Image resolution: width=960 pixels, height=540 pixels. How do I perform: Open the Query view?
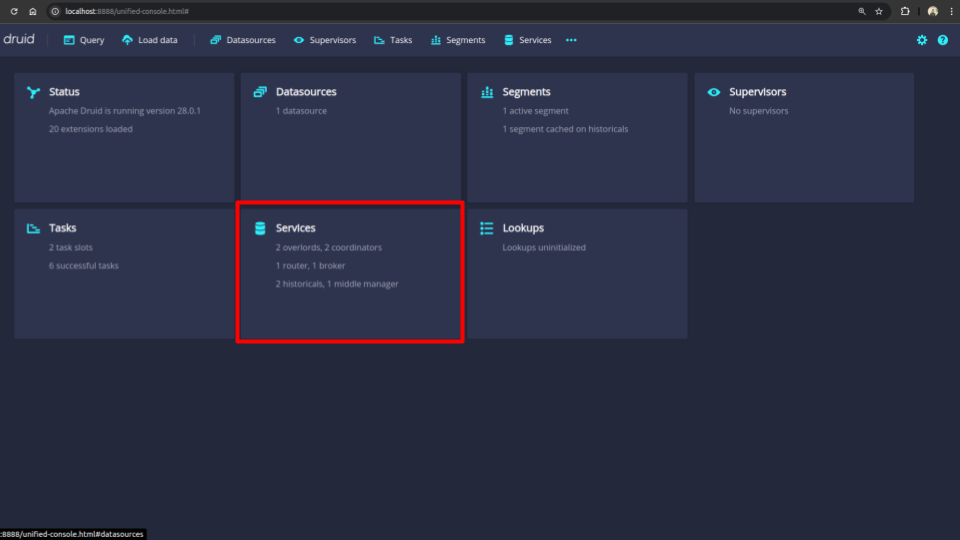tap(83, 40)
